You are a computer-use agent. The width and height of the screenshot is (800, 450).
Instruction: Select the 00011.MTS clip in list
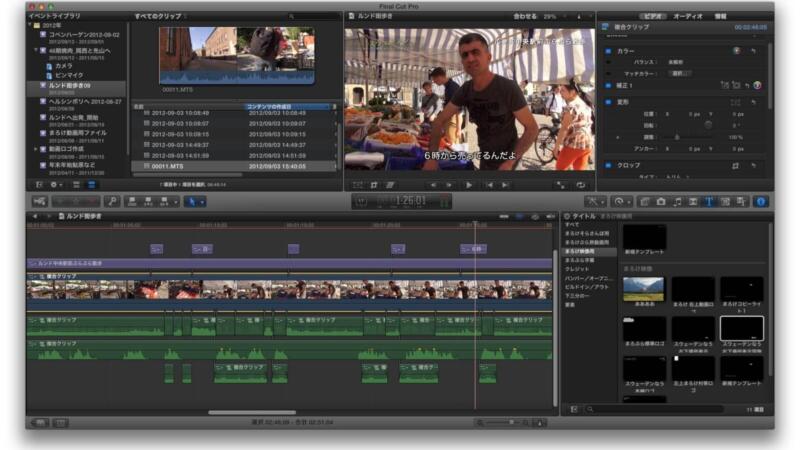[x=168, y=166]
